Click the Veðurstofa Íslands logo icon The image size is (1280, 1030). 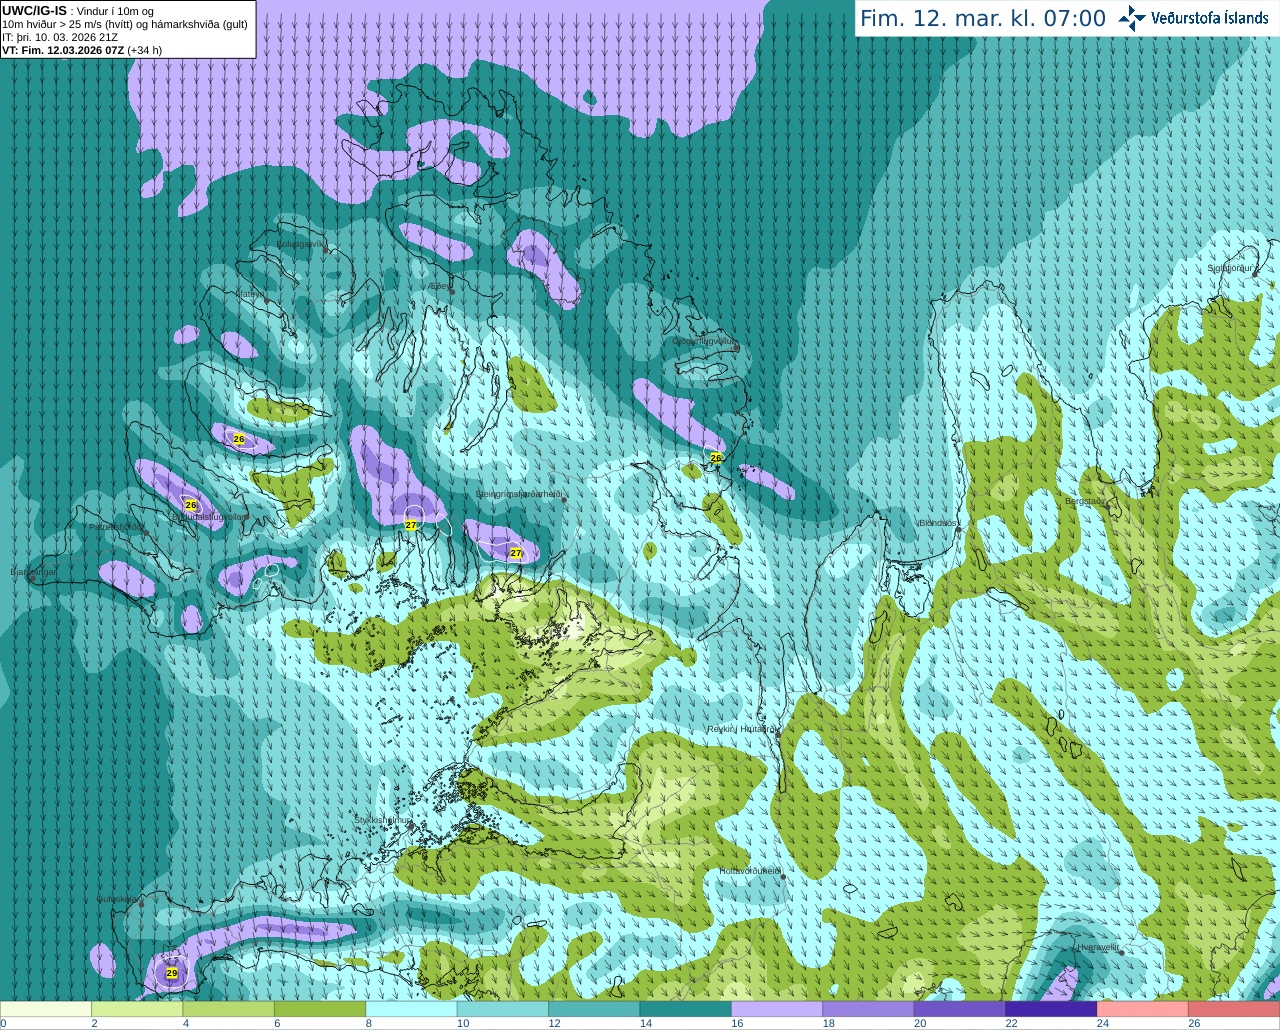tap(1132, 18)
